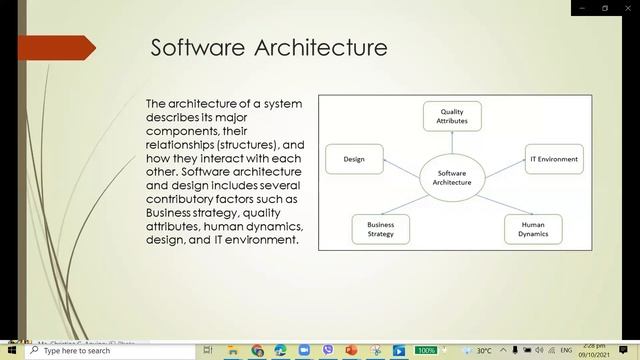Restore down the presentation window
This screenshot has width=640, height=360.
tap(605, 8)
